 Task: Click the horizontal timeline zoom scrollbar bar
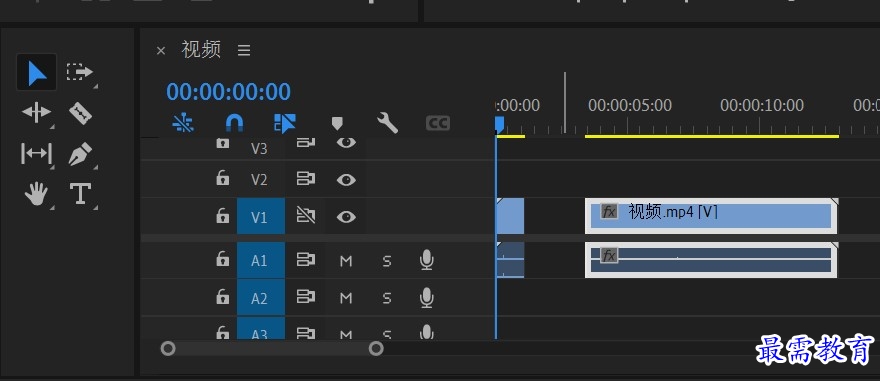272,349
